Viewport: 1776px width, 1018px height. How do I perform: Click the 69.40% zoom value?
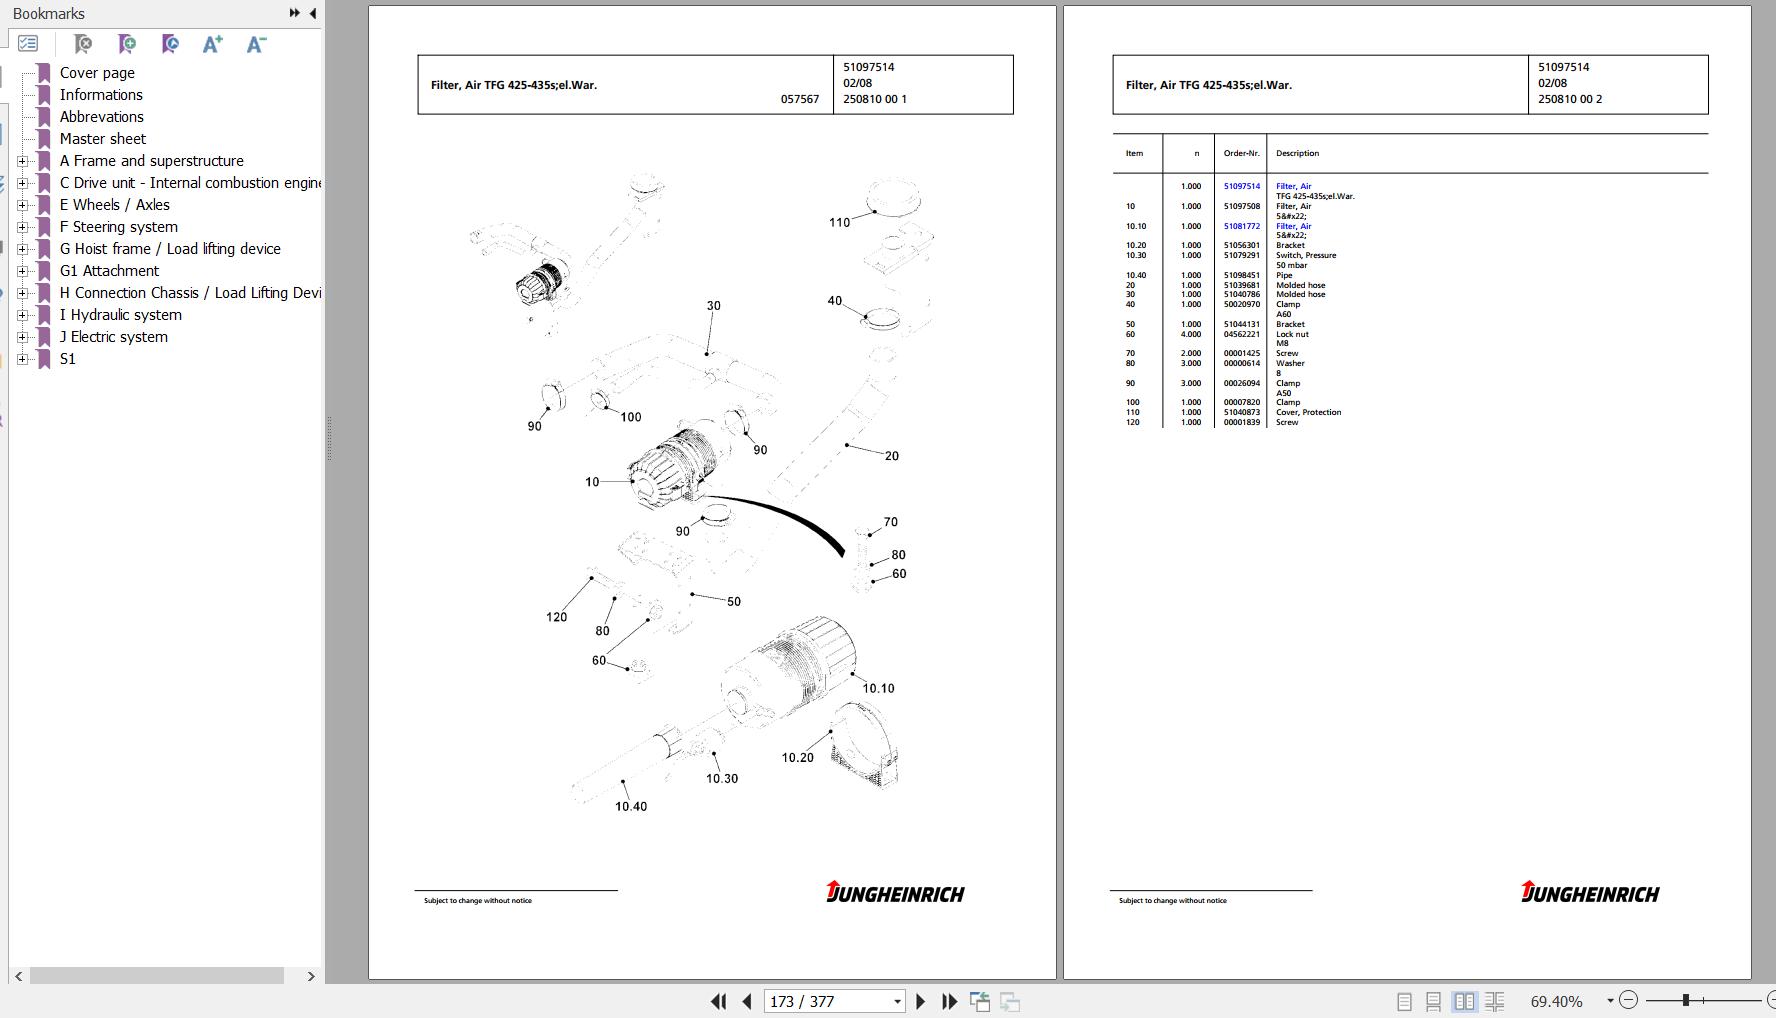tap(1557, 1001)
